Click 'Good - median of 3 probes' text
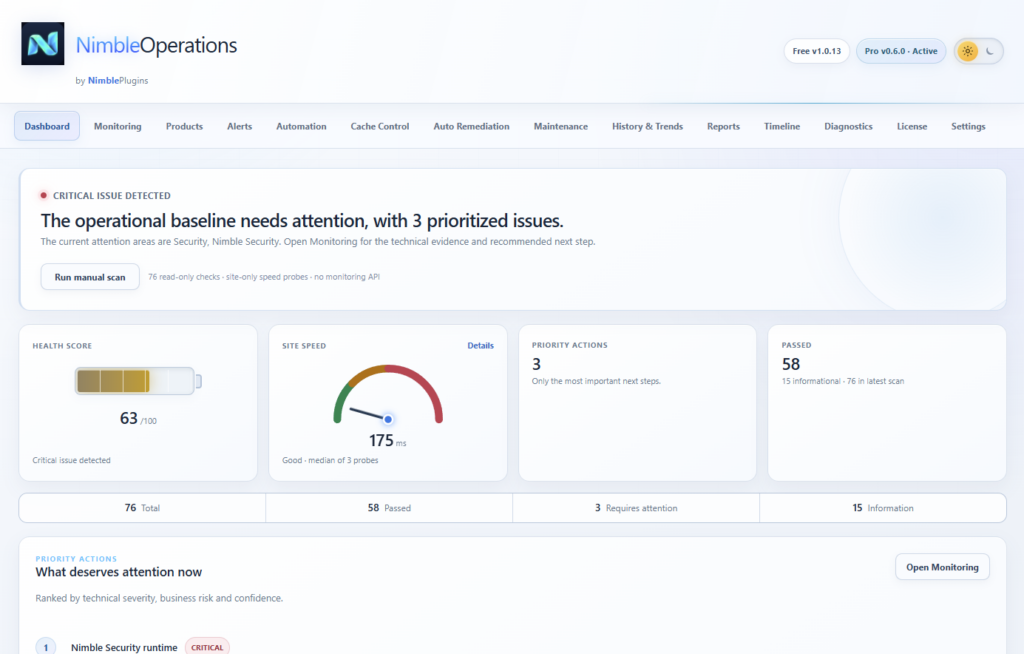 [x=330, y=460]
